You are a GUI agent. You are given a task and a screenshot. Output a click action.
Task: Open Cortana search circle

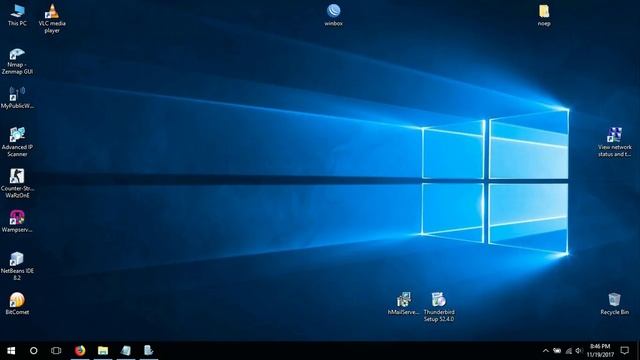(x=33, y=351)
